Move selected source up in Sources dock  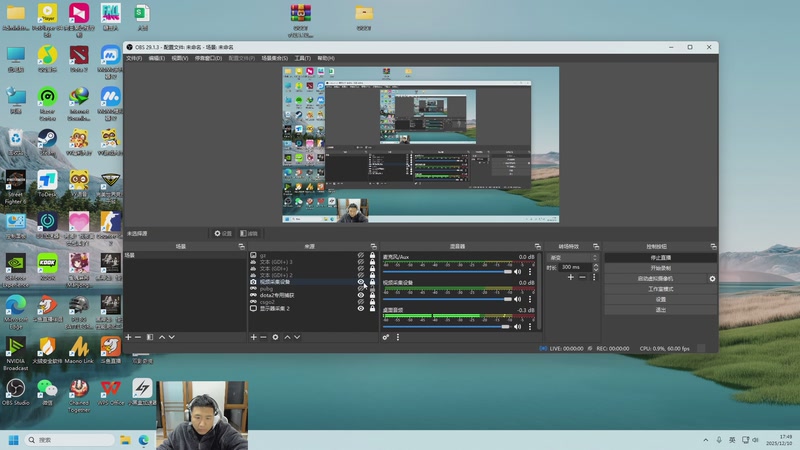point(287,337)
